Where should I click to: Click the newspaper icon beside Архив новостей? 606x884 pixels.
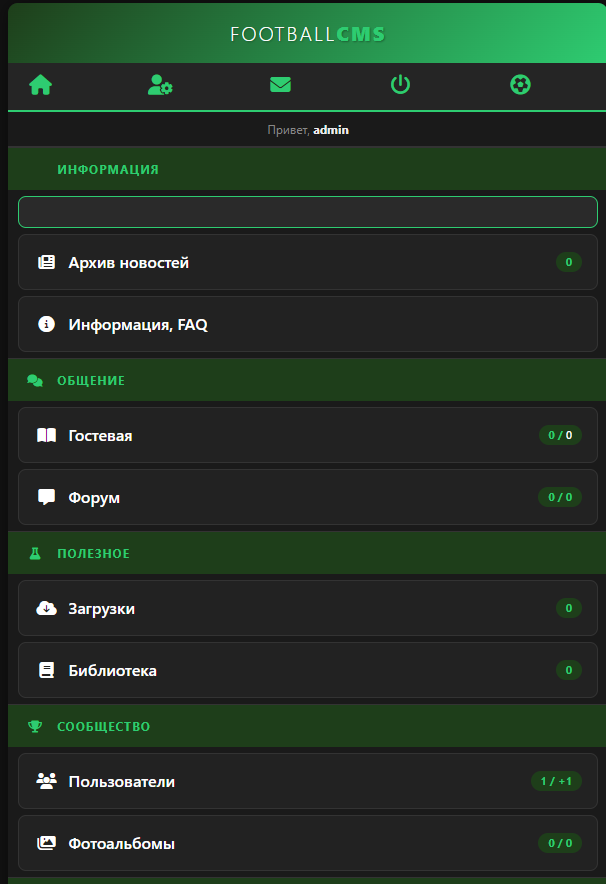point(46,263)
